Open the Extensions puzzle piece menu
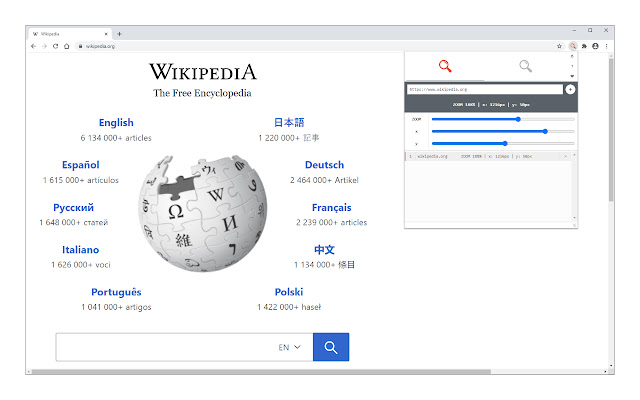Image resolution: width=640 pixels, height=400 pixels. (x=584, y=46)
